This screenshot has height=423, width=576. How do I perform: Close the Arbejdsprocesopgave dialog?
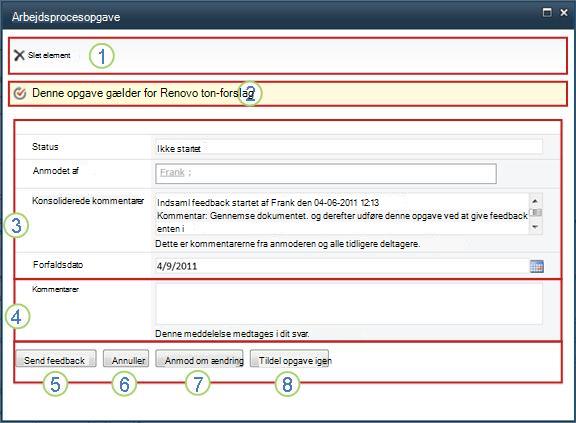pos(564,12)
